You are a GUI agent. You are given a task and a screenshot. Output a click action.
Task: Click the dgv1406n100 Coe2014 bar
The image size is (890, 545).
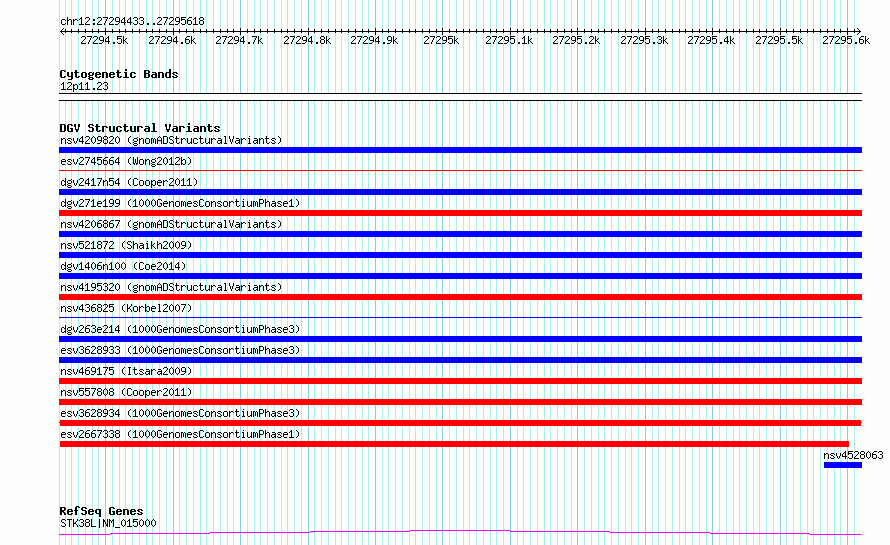pos(460,276)
